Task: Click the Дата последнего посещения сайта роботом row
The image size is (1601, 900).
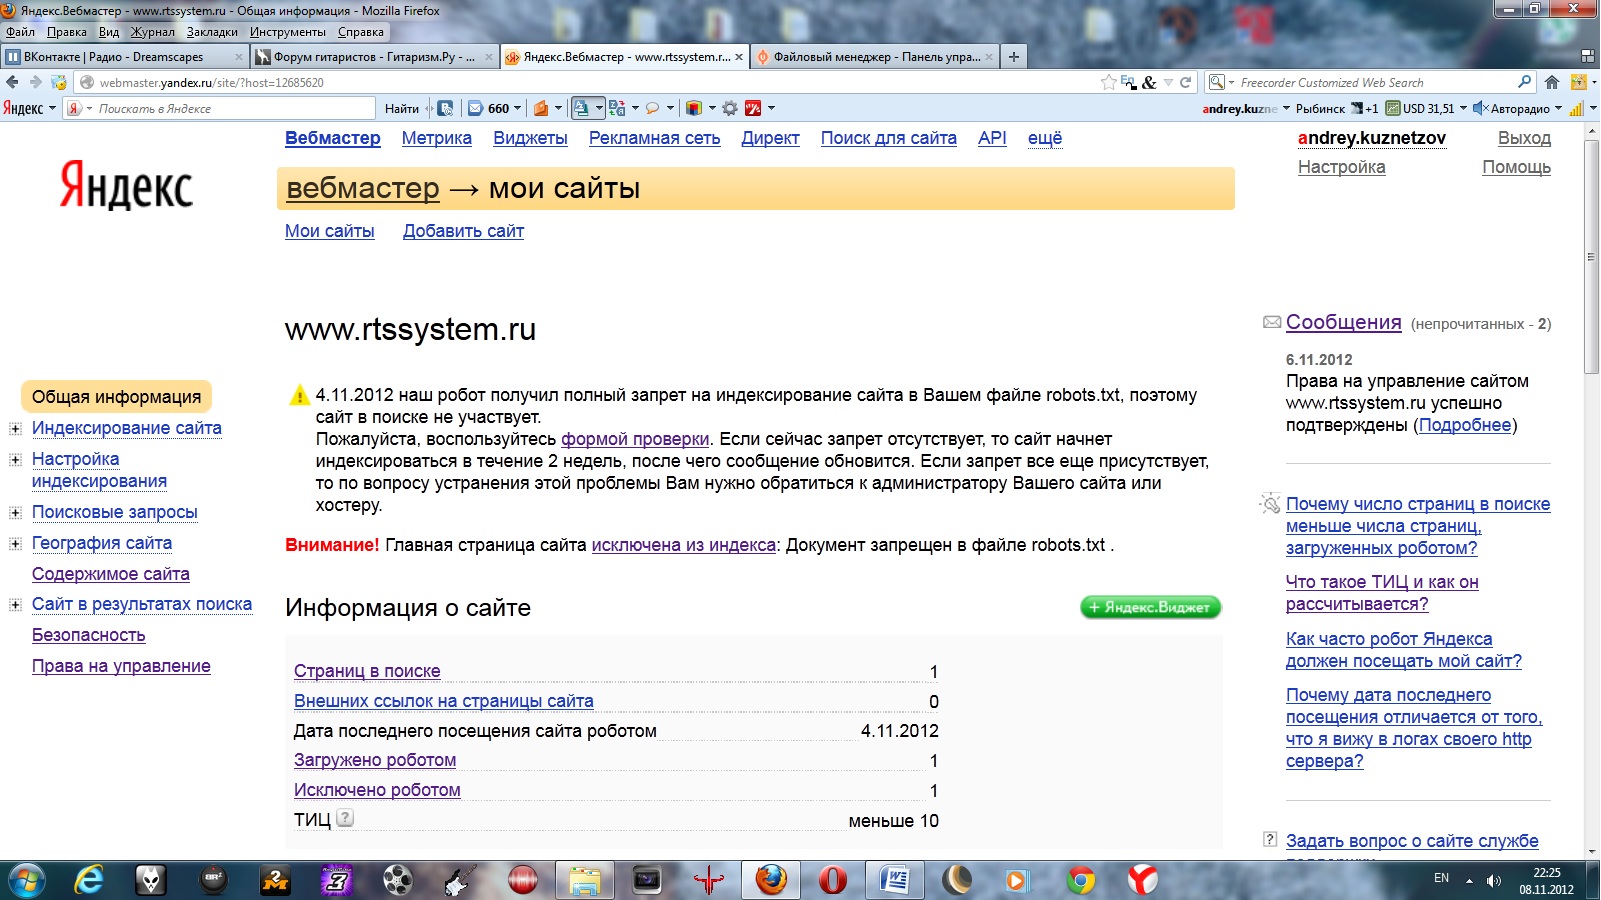Action: [616, 731]
